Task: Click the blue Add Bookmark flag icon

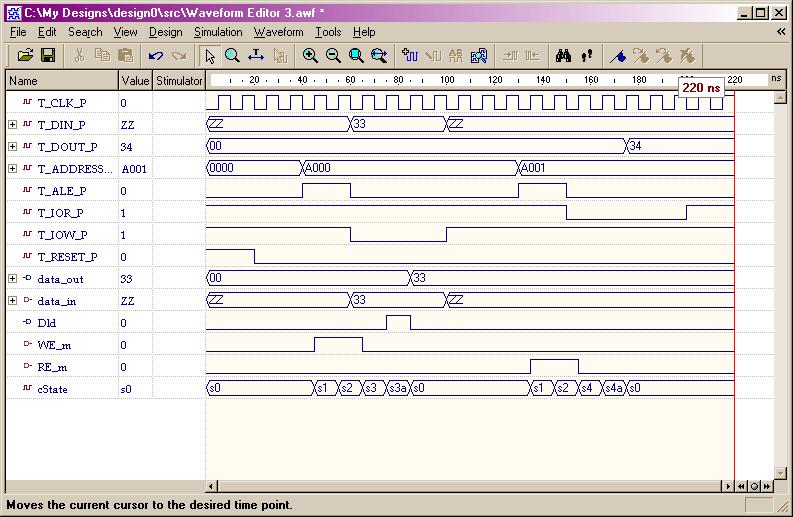Action: (x=617, y=56)
